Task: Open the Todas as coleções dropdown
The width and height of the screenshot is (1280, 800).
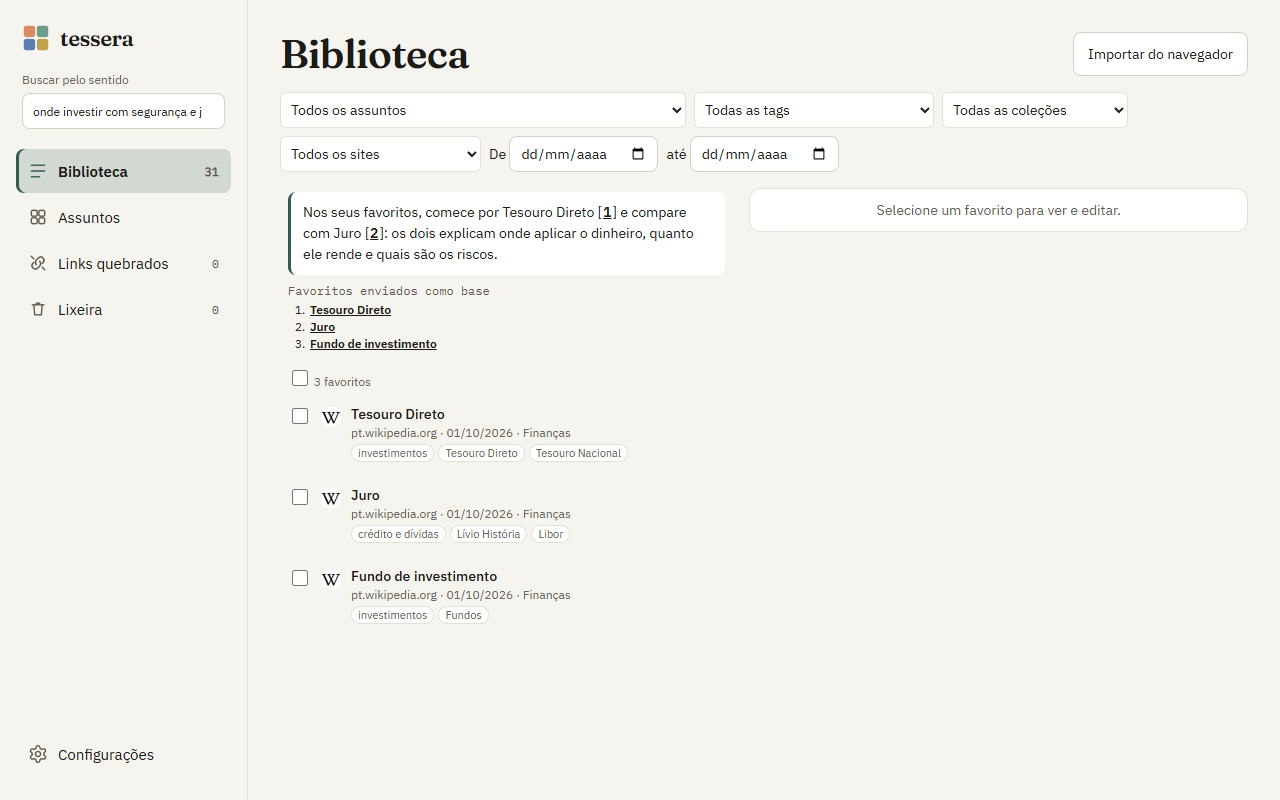Action: coord(1035,110)
